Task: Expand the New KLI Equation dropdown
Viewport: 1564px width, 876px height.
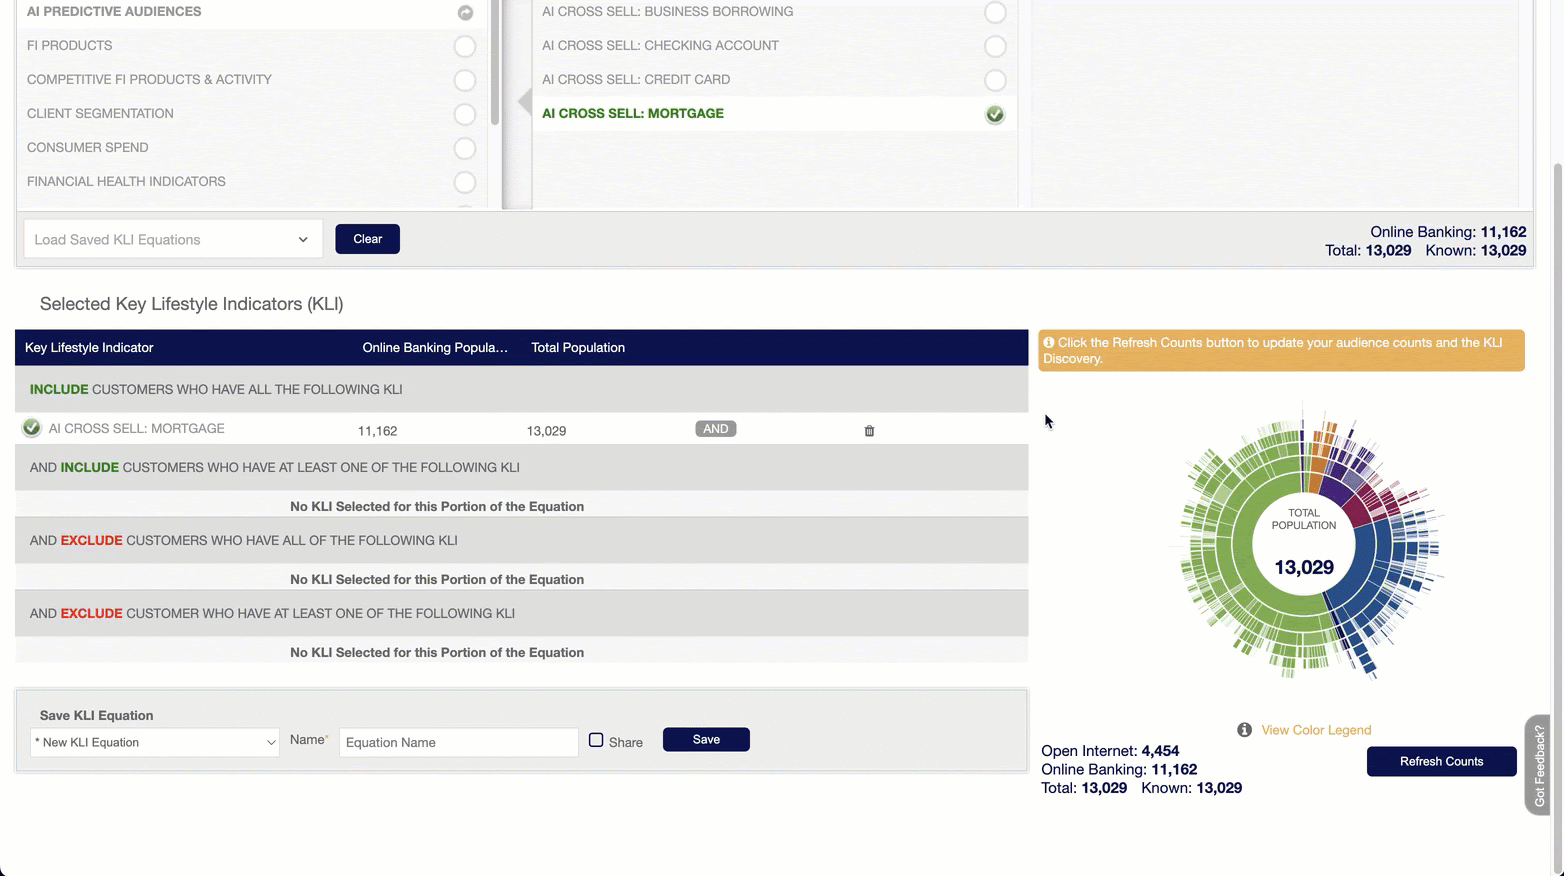Action: (155, 742)
